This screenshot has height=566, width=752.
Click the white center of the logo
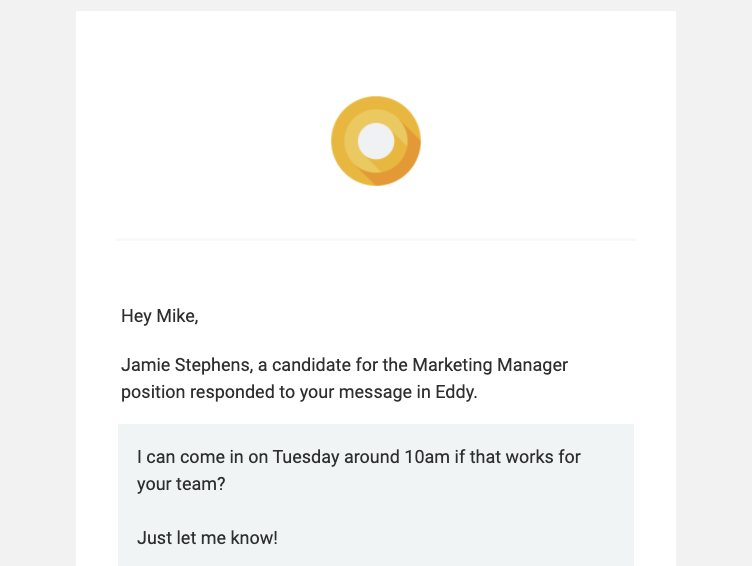pos(376,141)
